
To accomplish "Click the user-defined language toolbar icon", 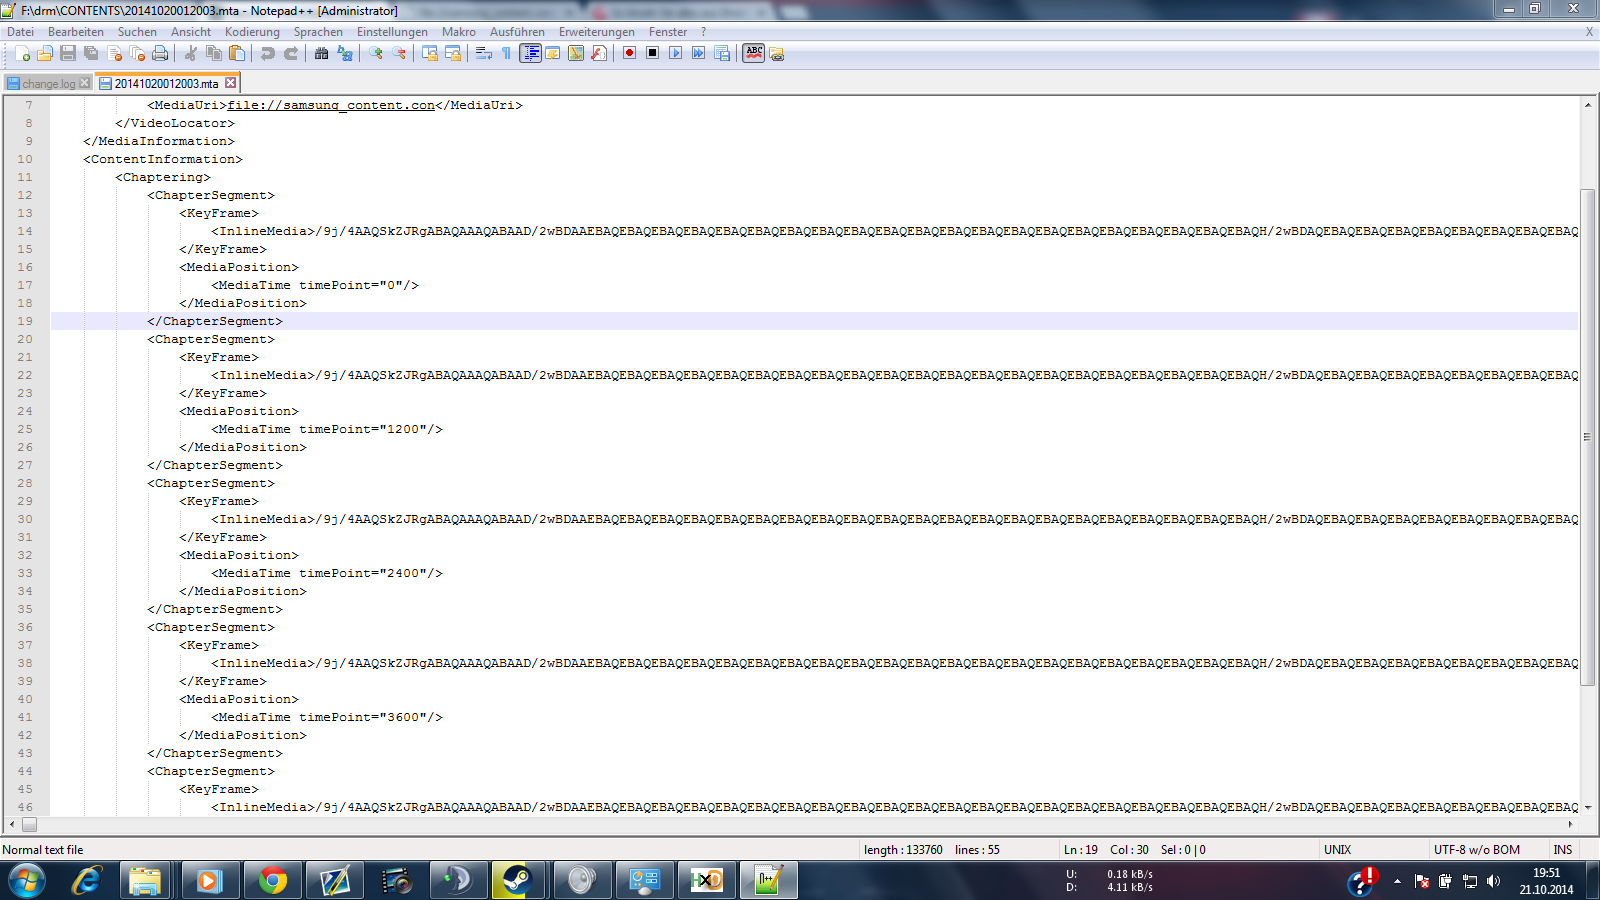I will coord(553,53).
